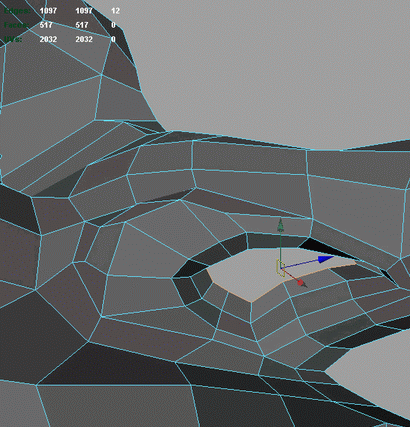Click the 'Faces:' heads-up display label
The height and width of the screenshot is (427, 410).
[16, 25]
